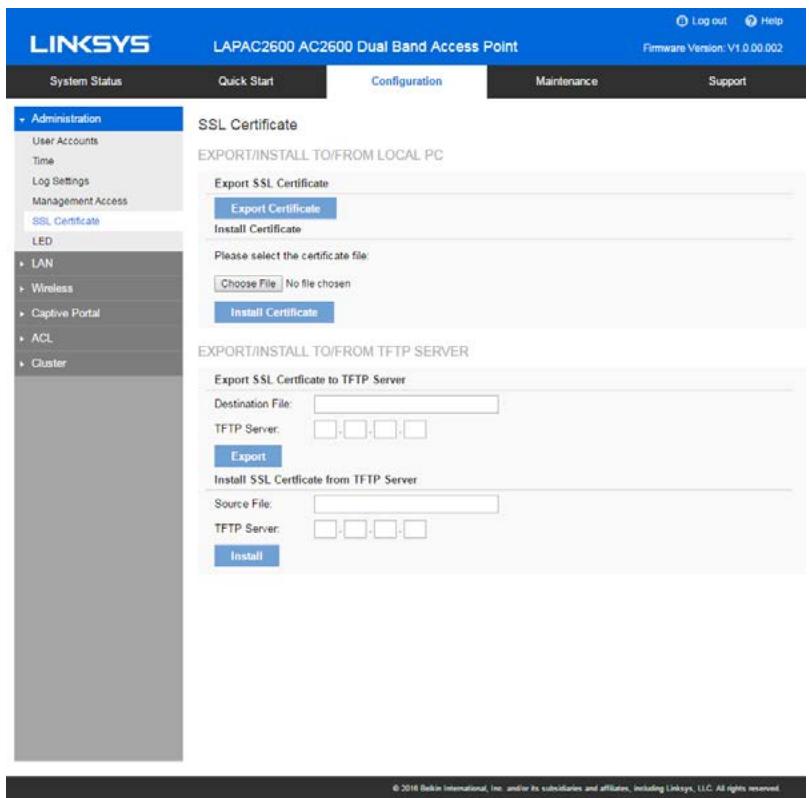Screen dimensions: 809x798
Task: Click second octet of export TFTP Server
Action: (355, 429)
